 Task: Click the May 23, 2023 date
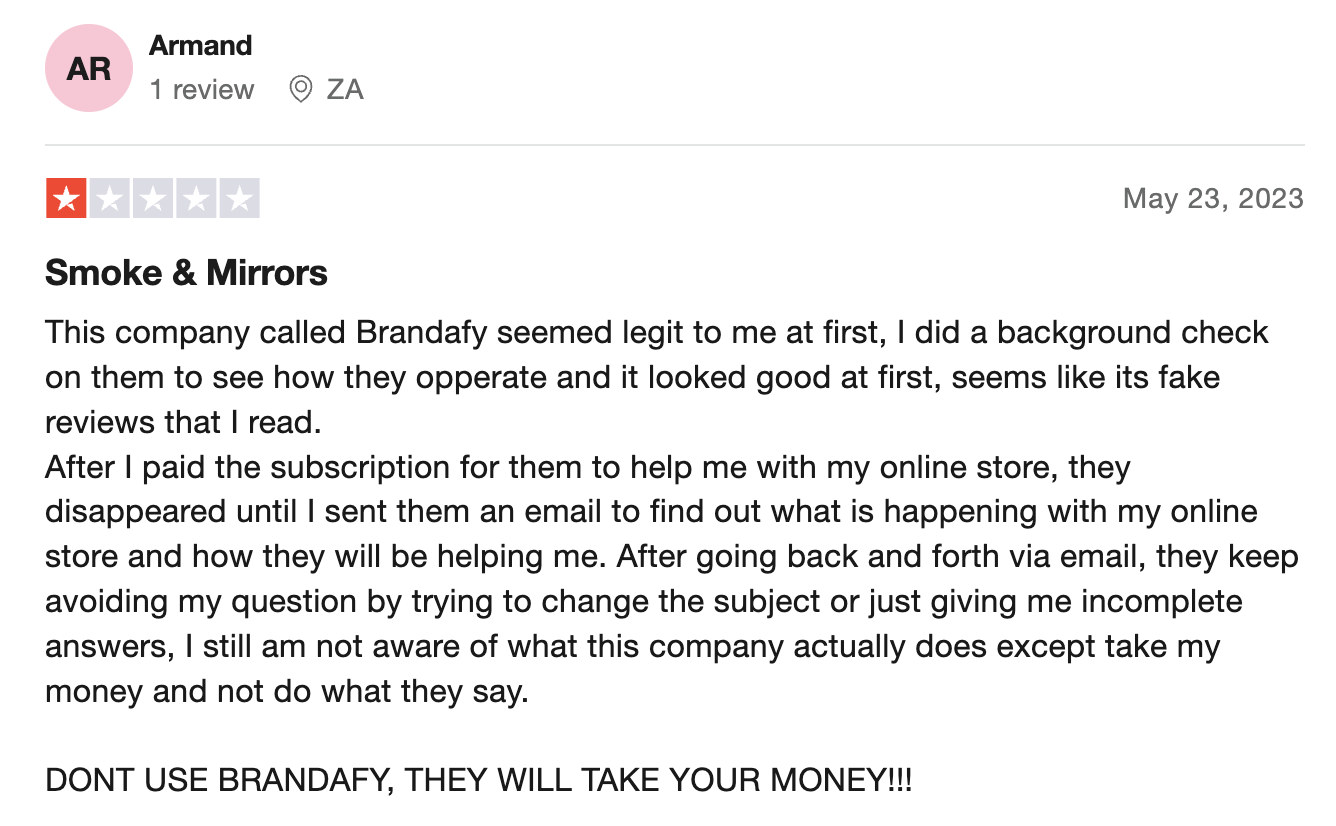1213,198
